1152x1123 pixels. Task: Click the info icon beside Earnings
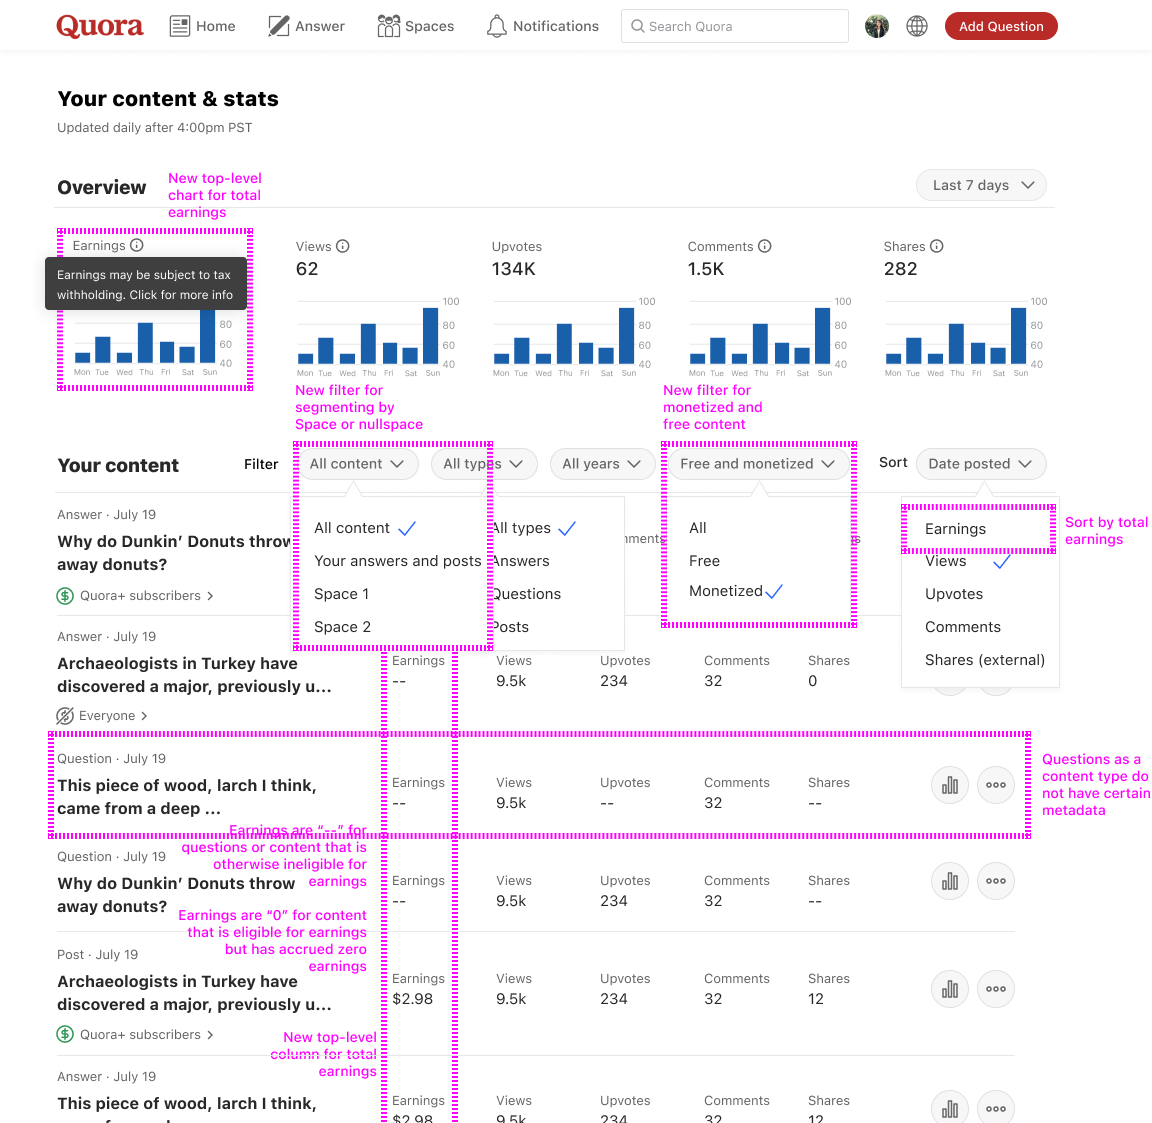tap(137, 245)
